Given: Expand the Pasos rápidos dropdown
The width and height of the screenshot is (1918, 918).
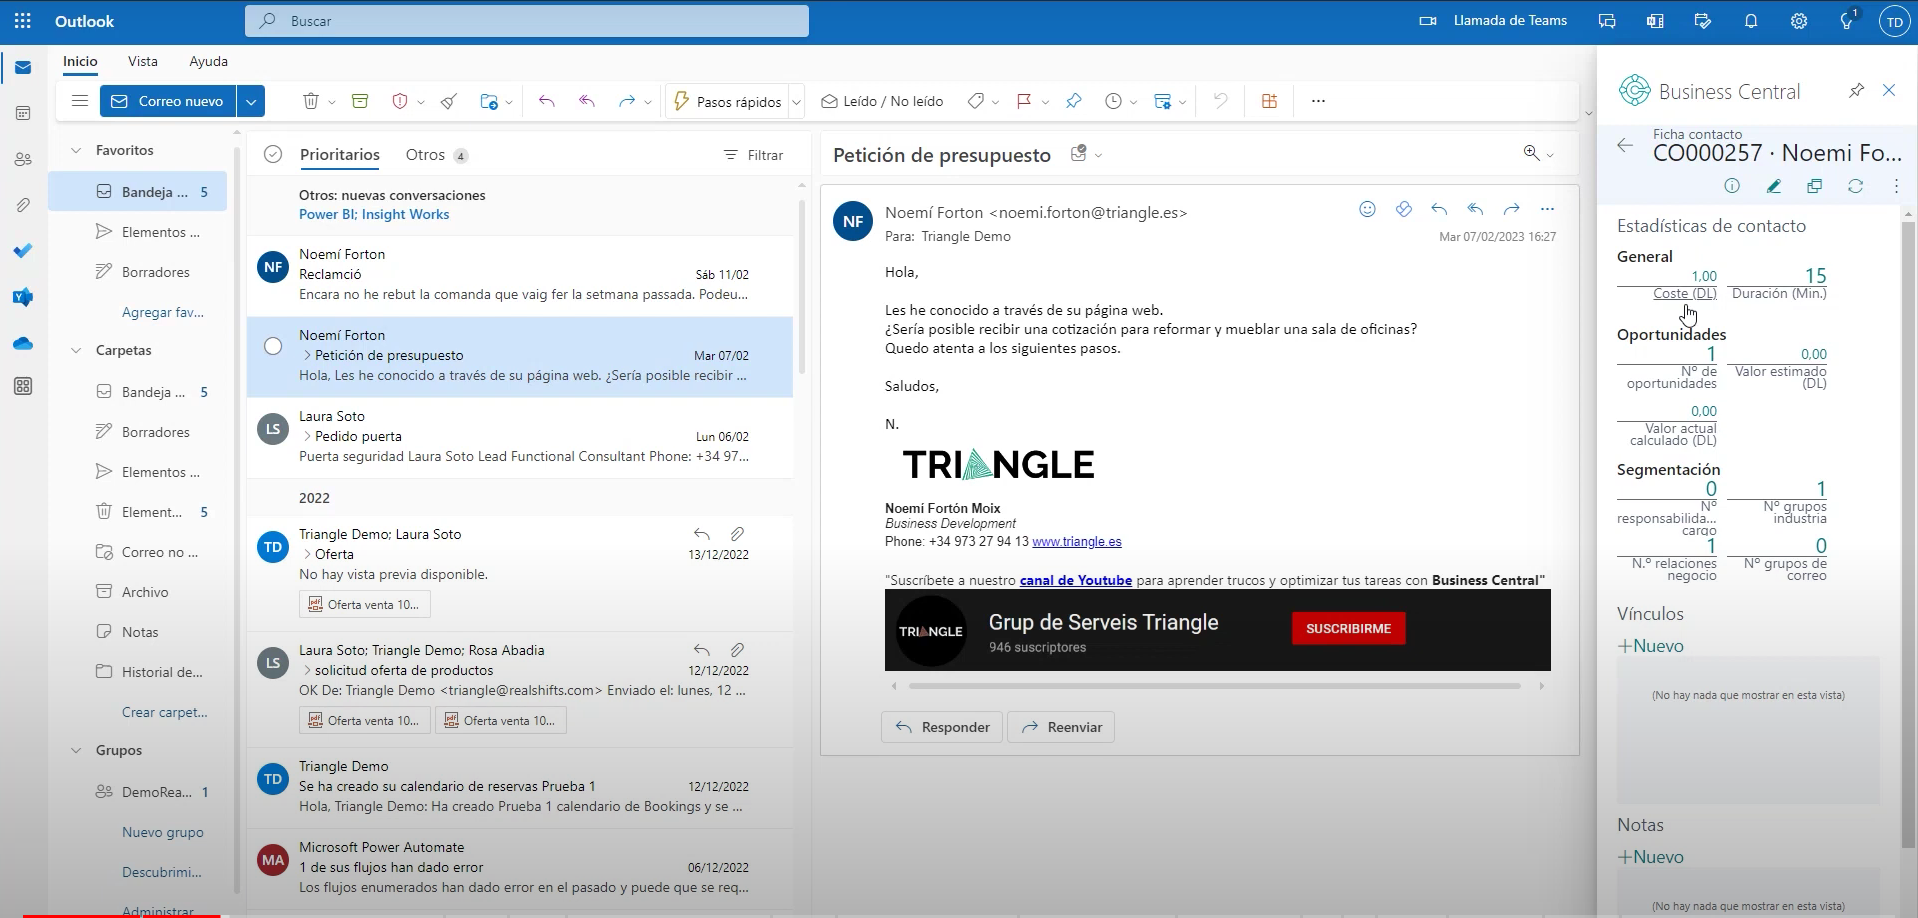Looking at the screenshot, I should [797, 102].
